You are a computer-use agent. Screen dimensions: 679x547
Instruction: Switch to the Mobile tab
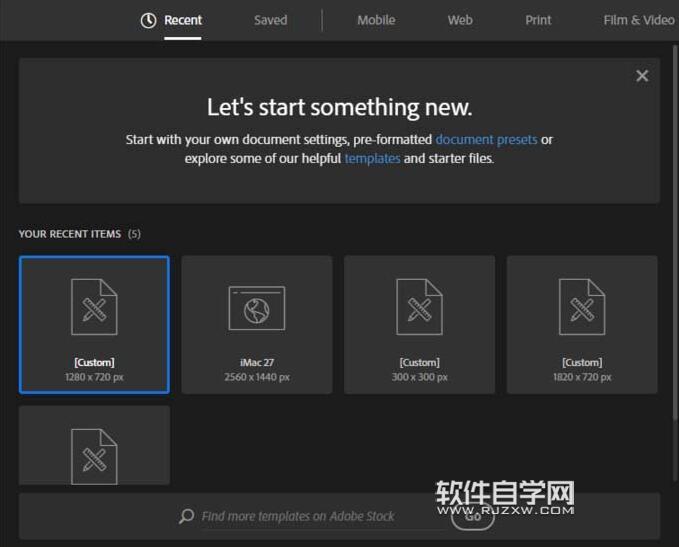(x=376, y=20)
